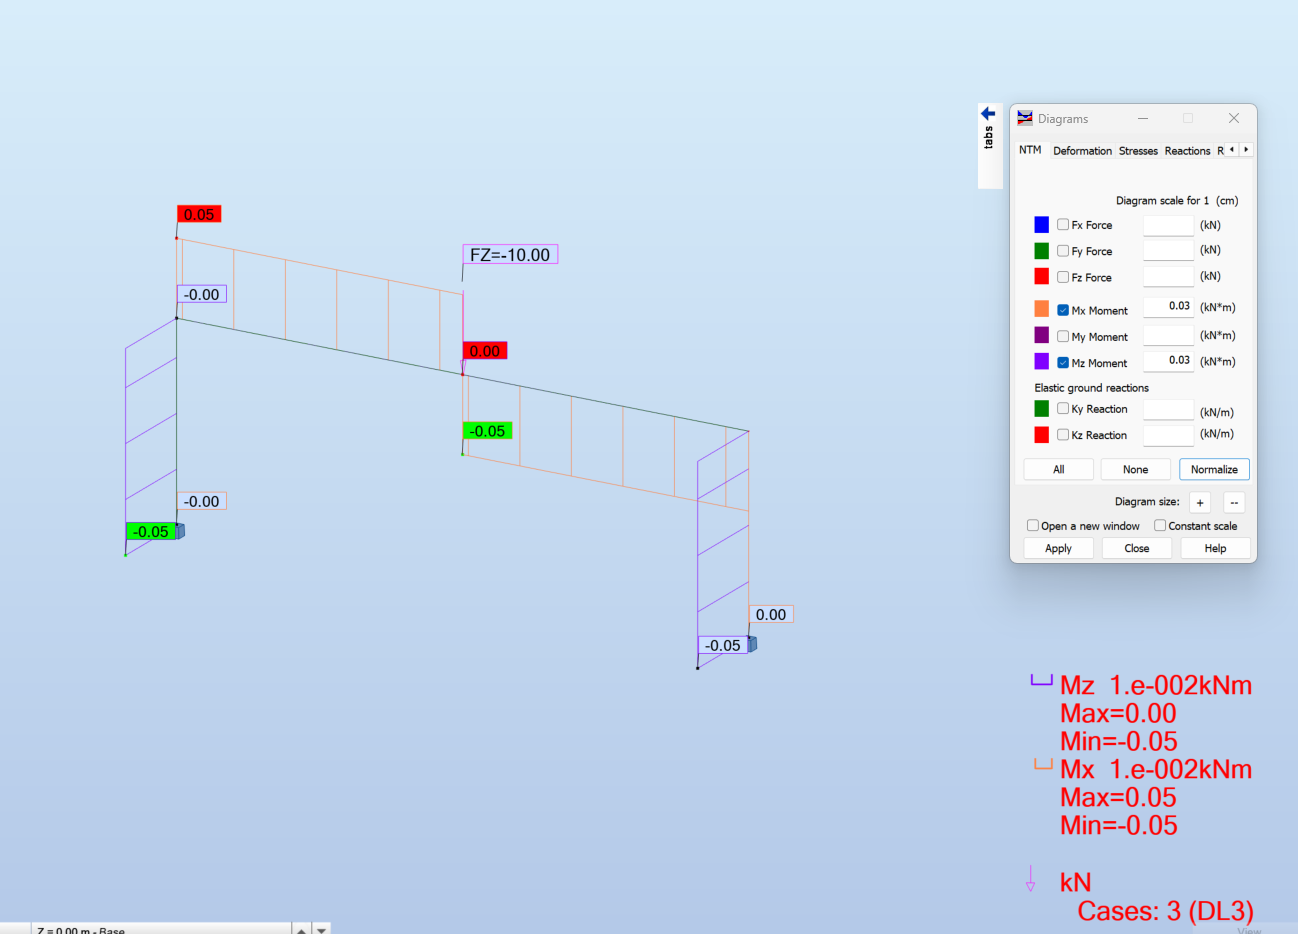The width and height of the screenshot is (1298, 934).
Task: Click the Fx Force scale input field
Action: point(1168,225)
